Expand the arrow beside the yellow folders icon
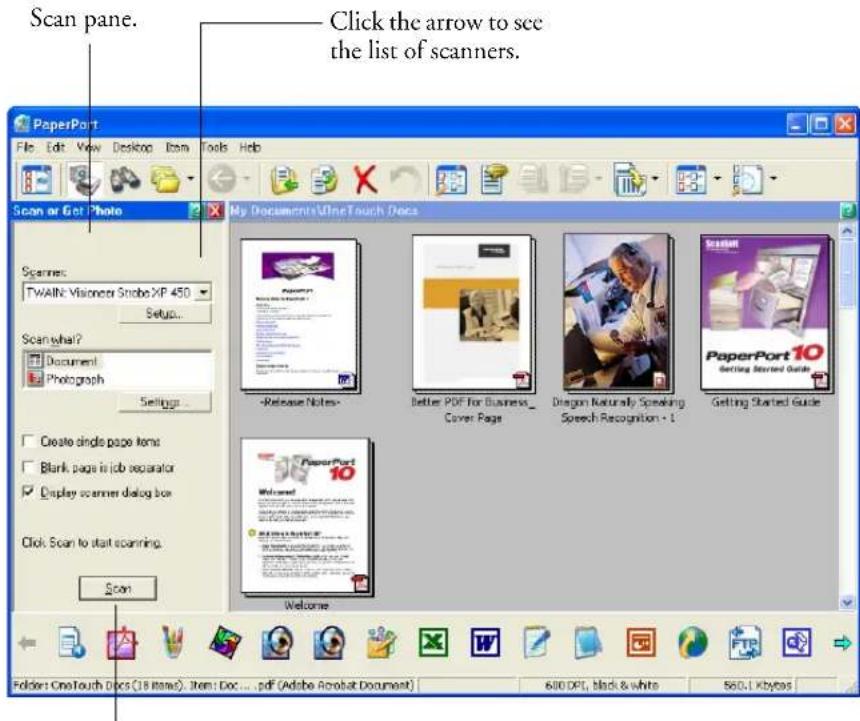860x721 pixels. point(190,178)
